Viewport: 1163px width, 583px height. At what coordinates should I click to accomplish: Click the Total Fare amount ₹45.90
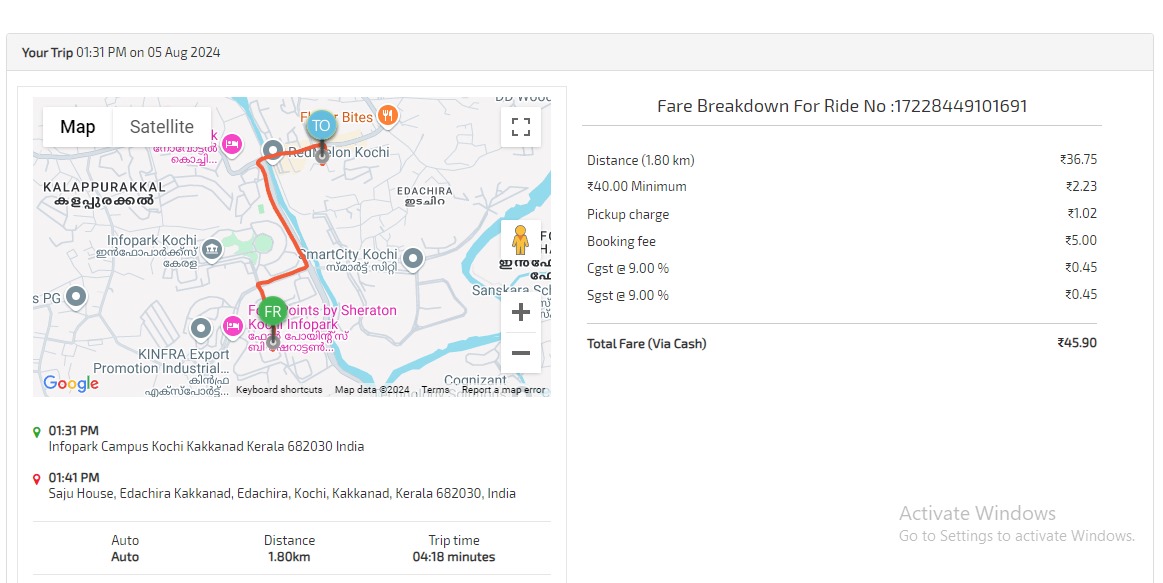pyautogui.click(x=1076, y=343)
